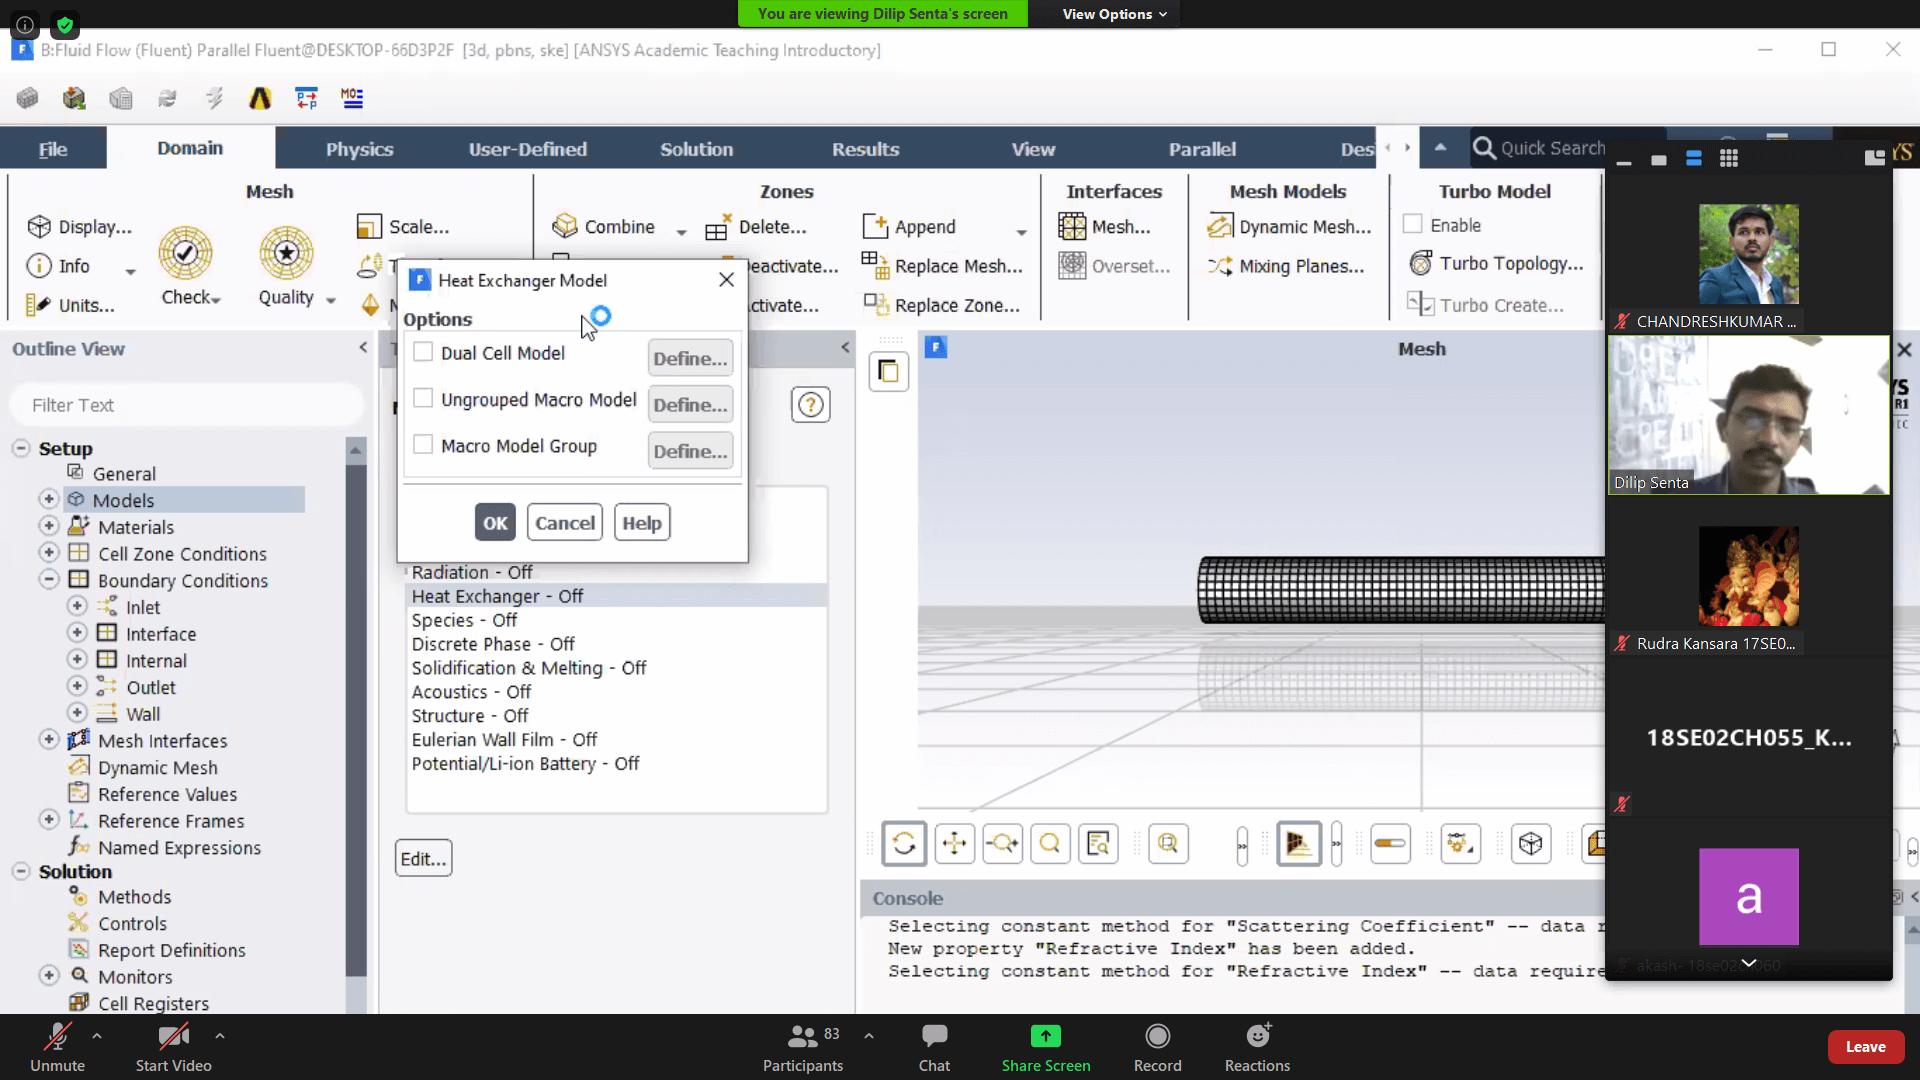This screenshot has width=1920, height=1080.
Task: Click the mesh Check icon
Action: point(185,254)
